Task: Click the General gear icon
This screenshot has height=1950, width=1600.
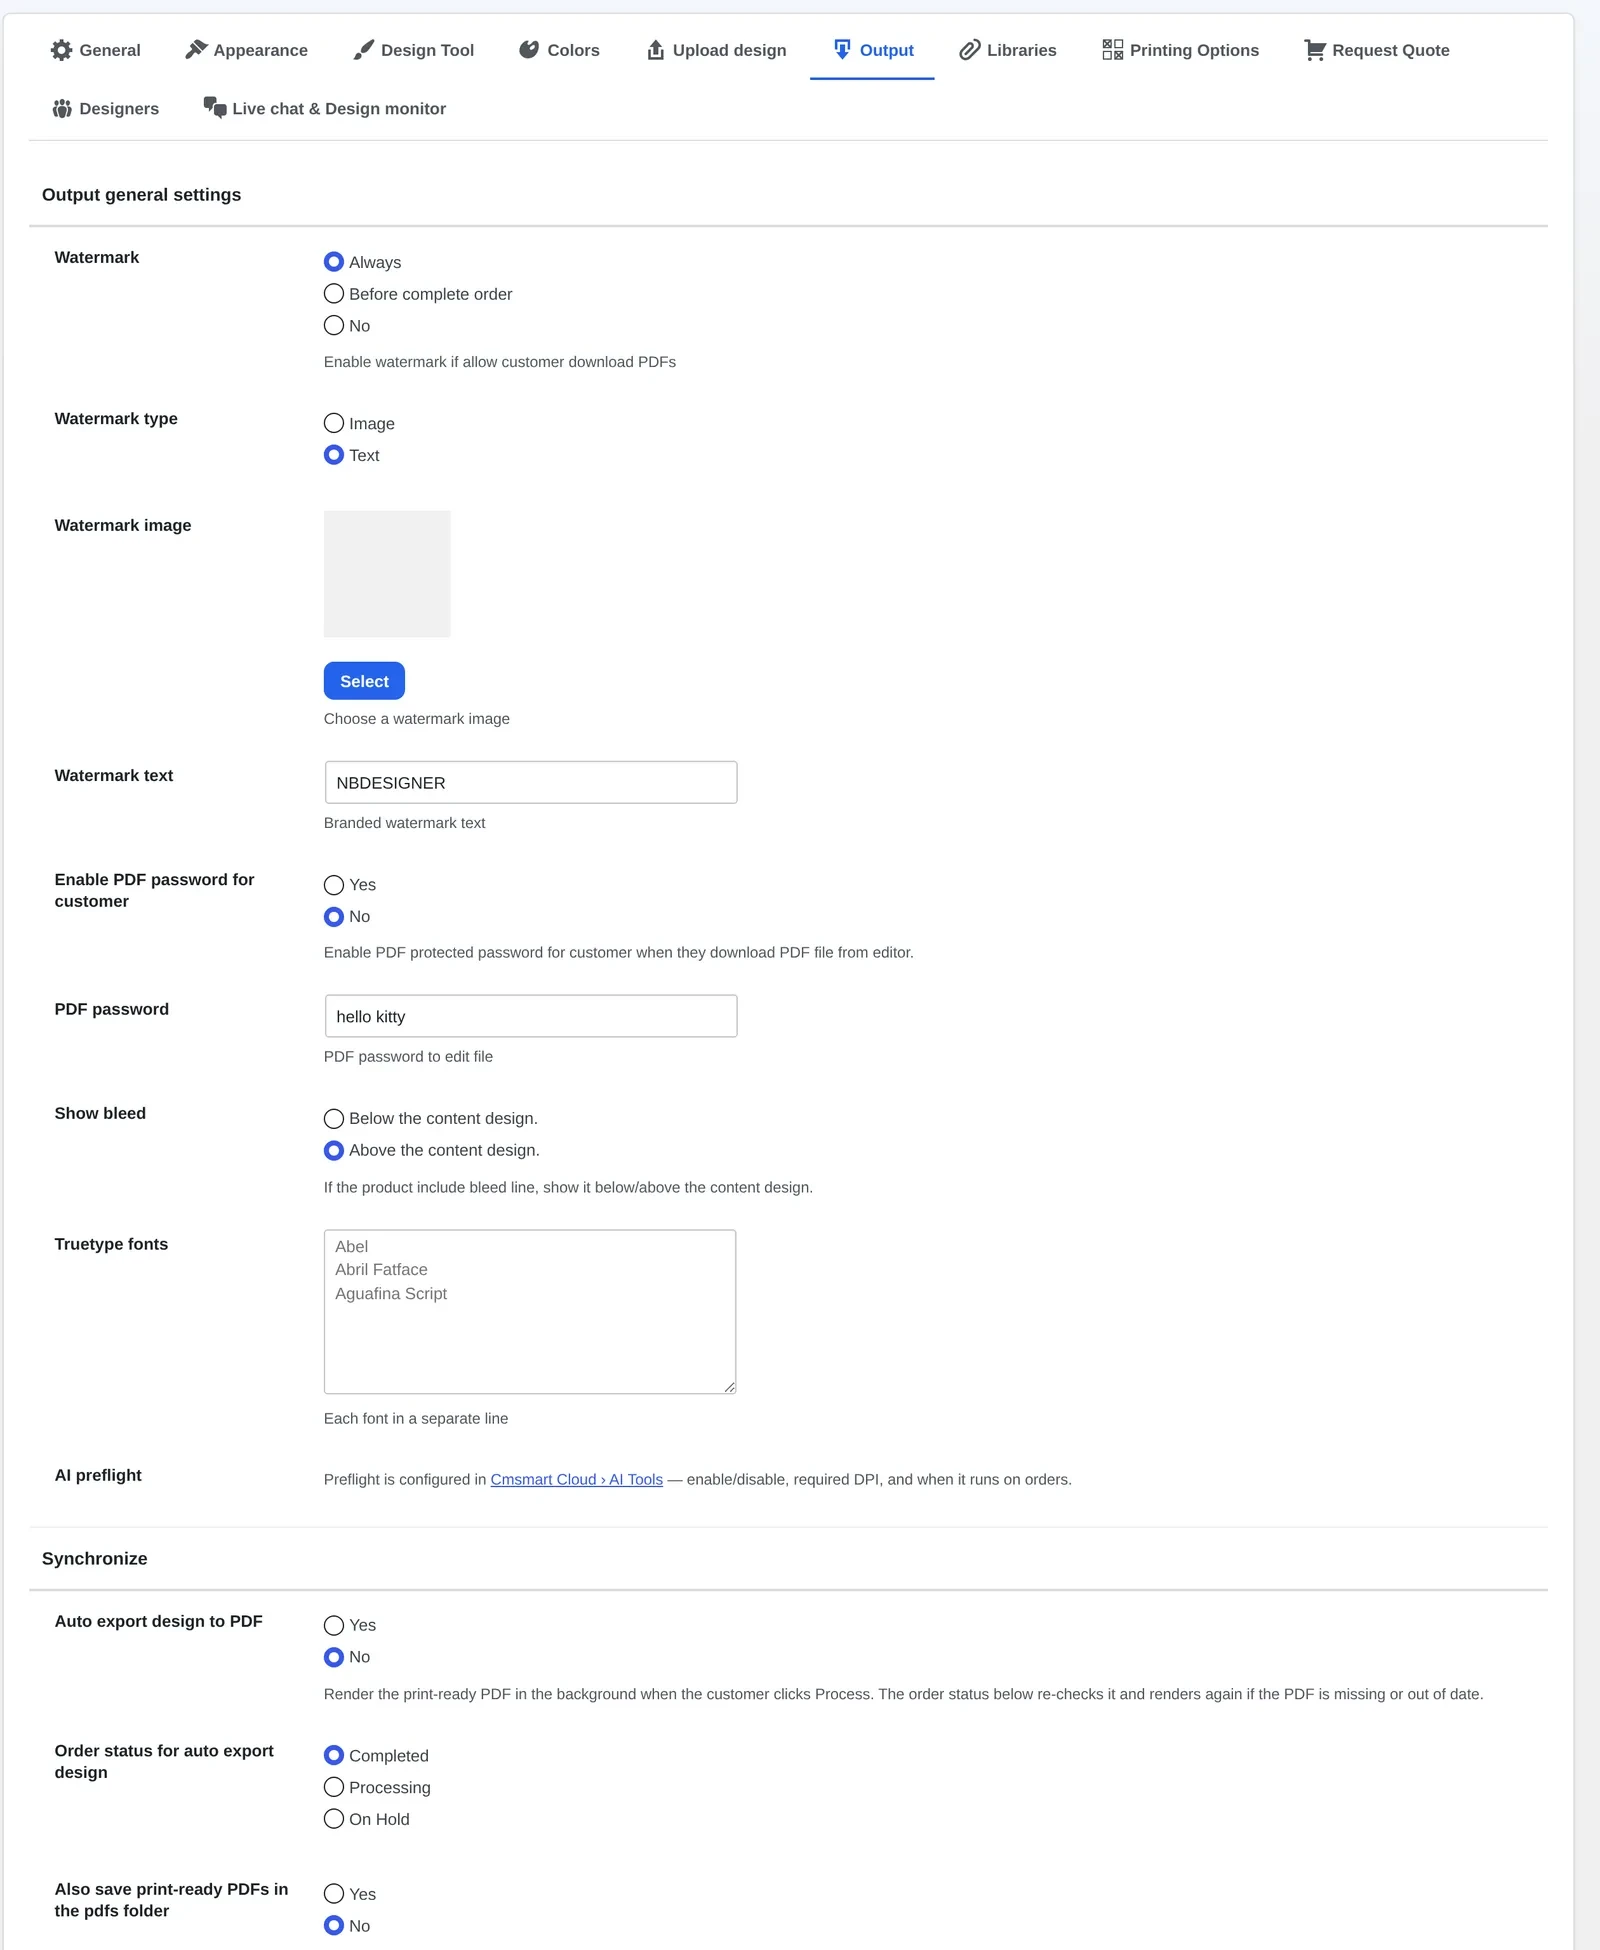Action: point(62,50)
